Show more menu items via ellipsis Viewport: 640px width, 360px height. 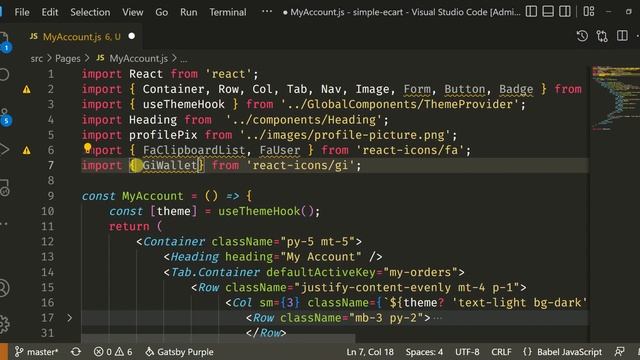point(267,11)
